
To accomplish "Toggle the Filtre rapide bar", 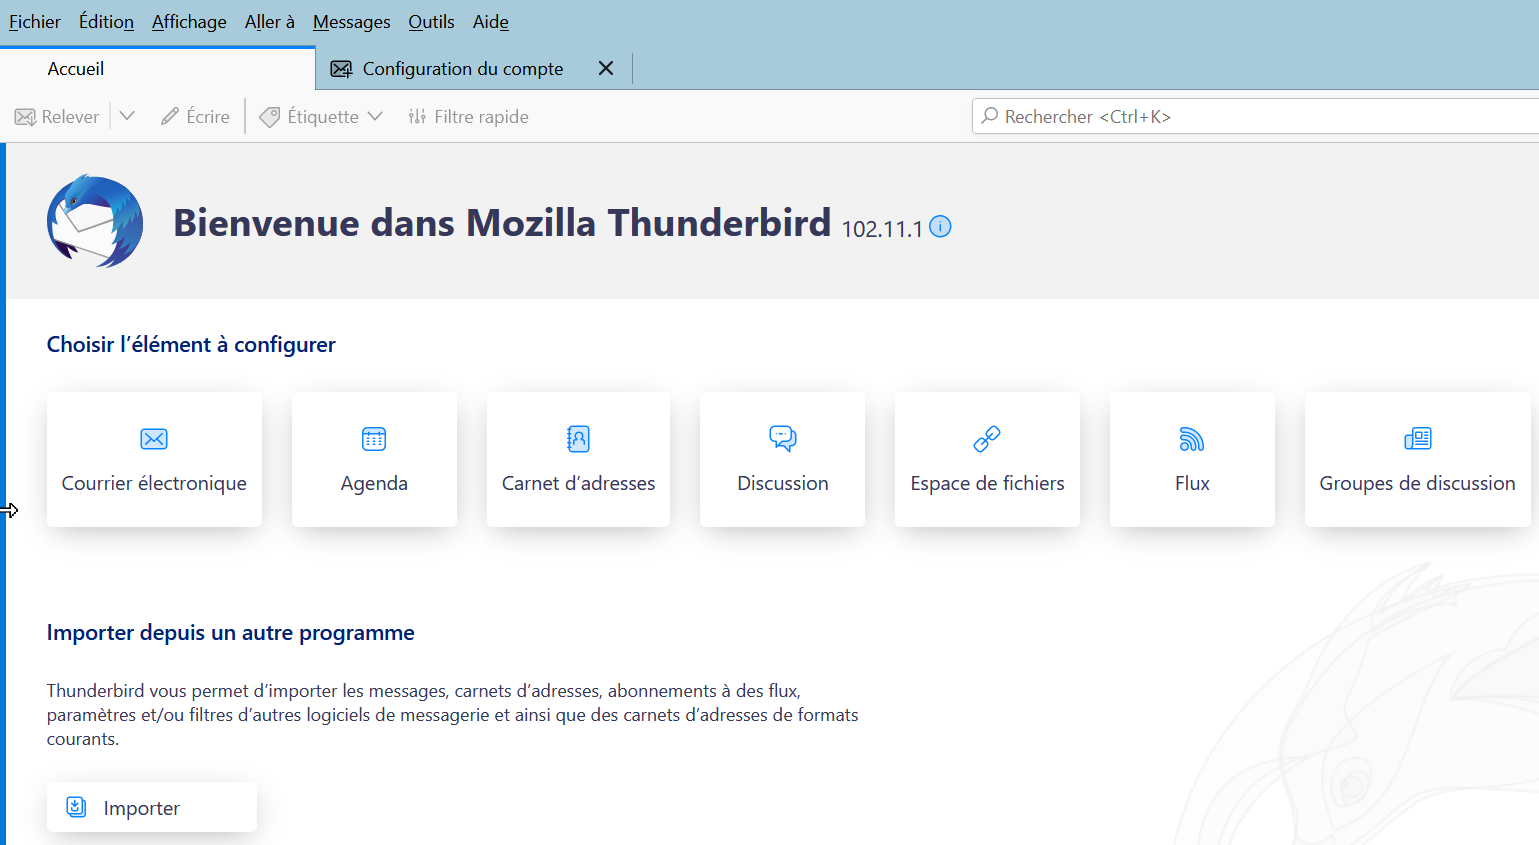I will click(468, 117).
